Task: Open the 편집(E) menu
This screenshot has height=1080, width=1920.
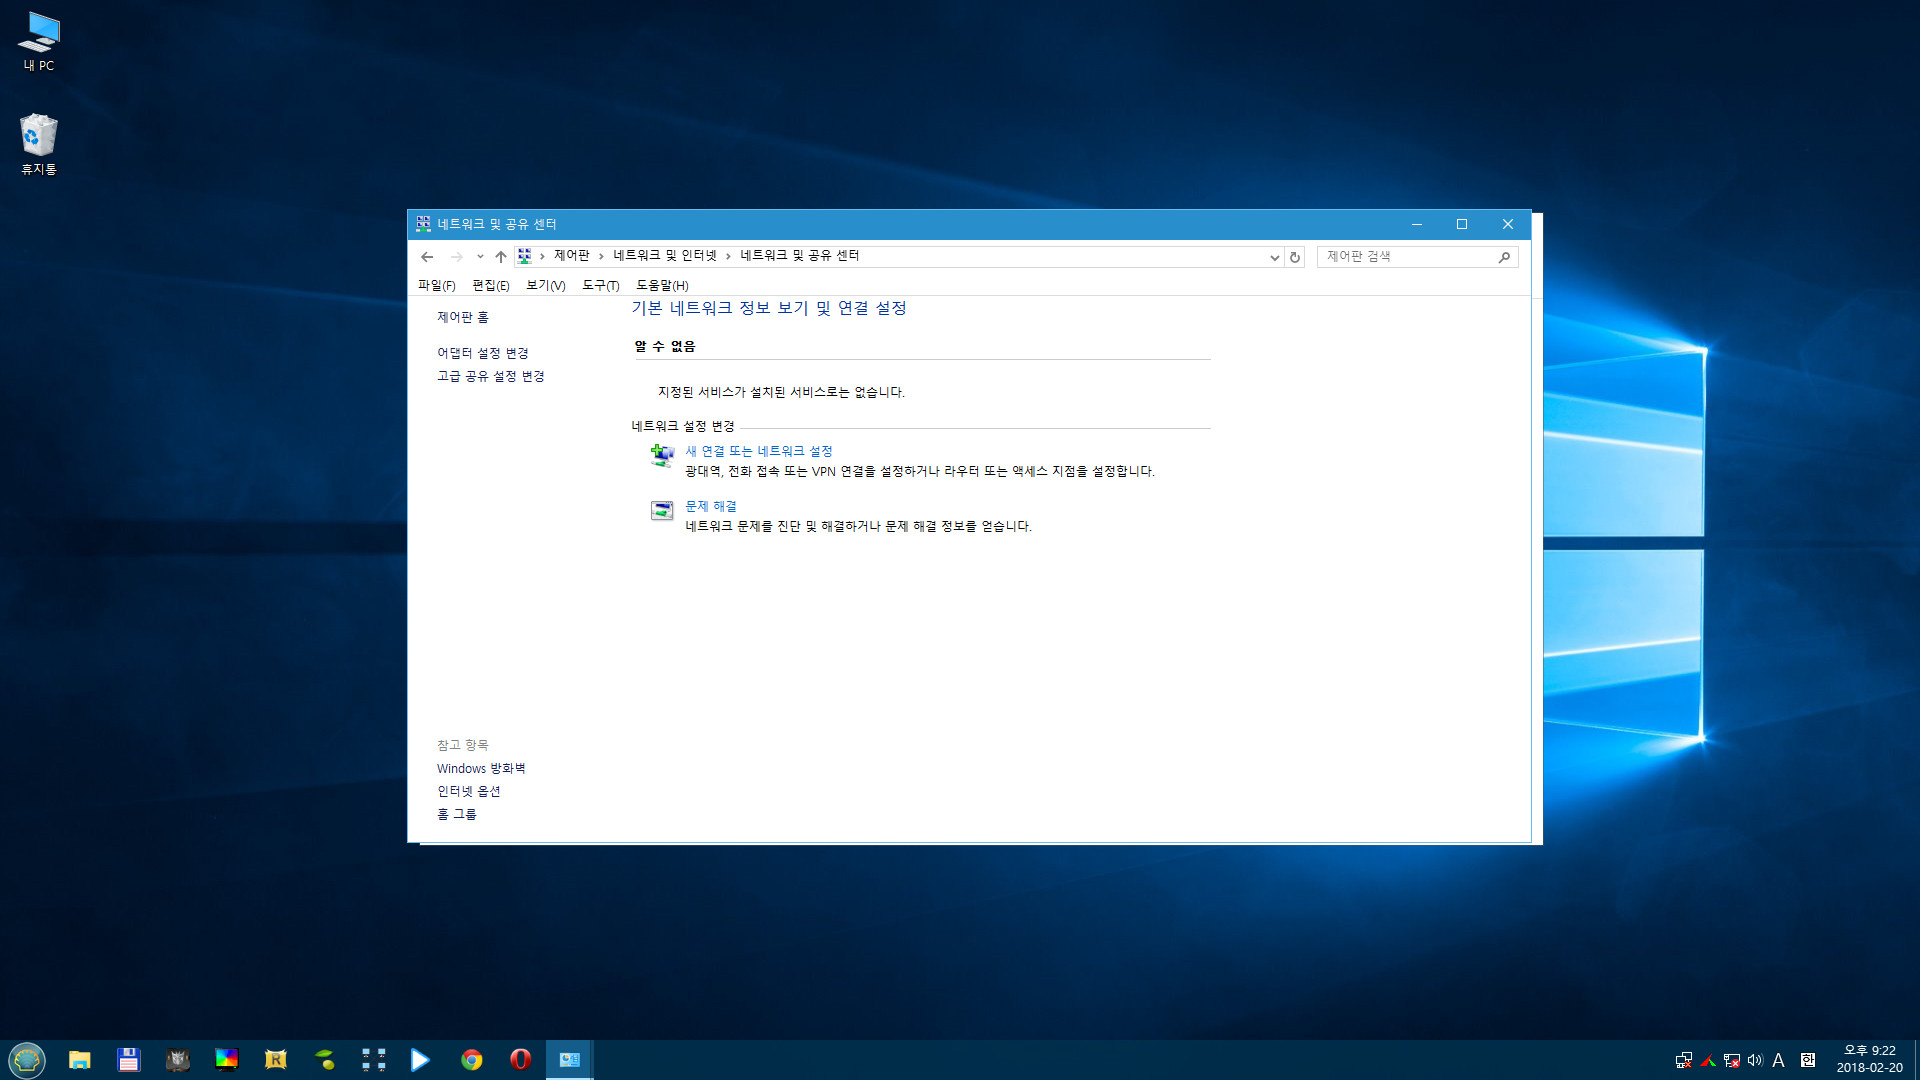Action: (x=491, y=286)
